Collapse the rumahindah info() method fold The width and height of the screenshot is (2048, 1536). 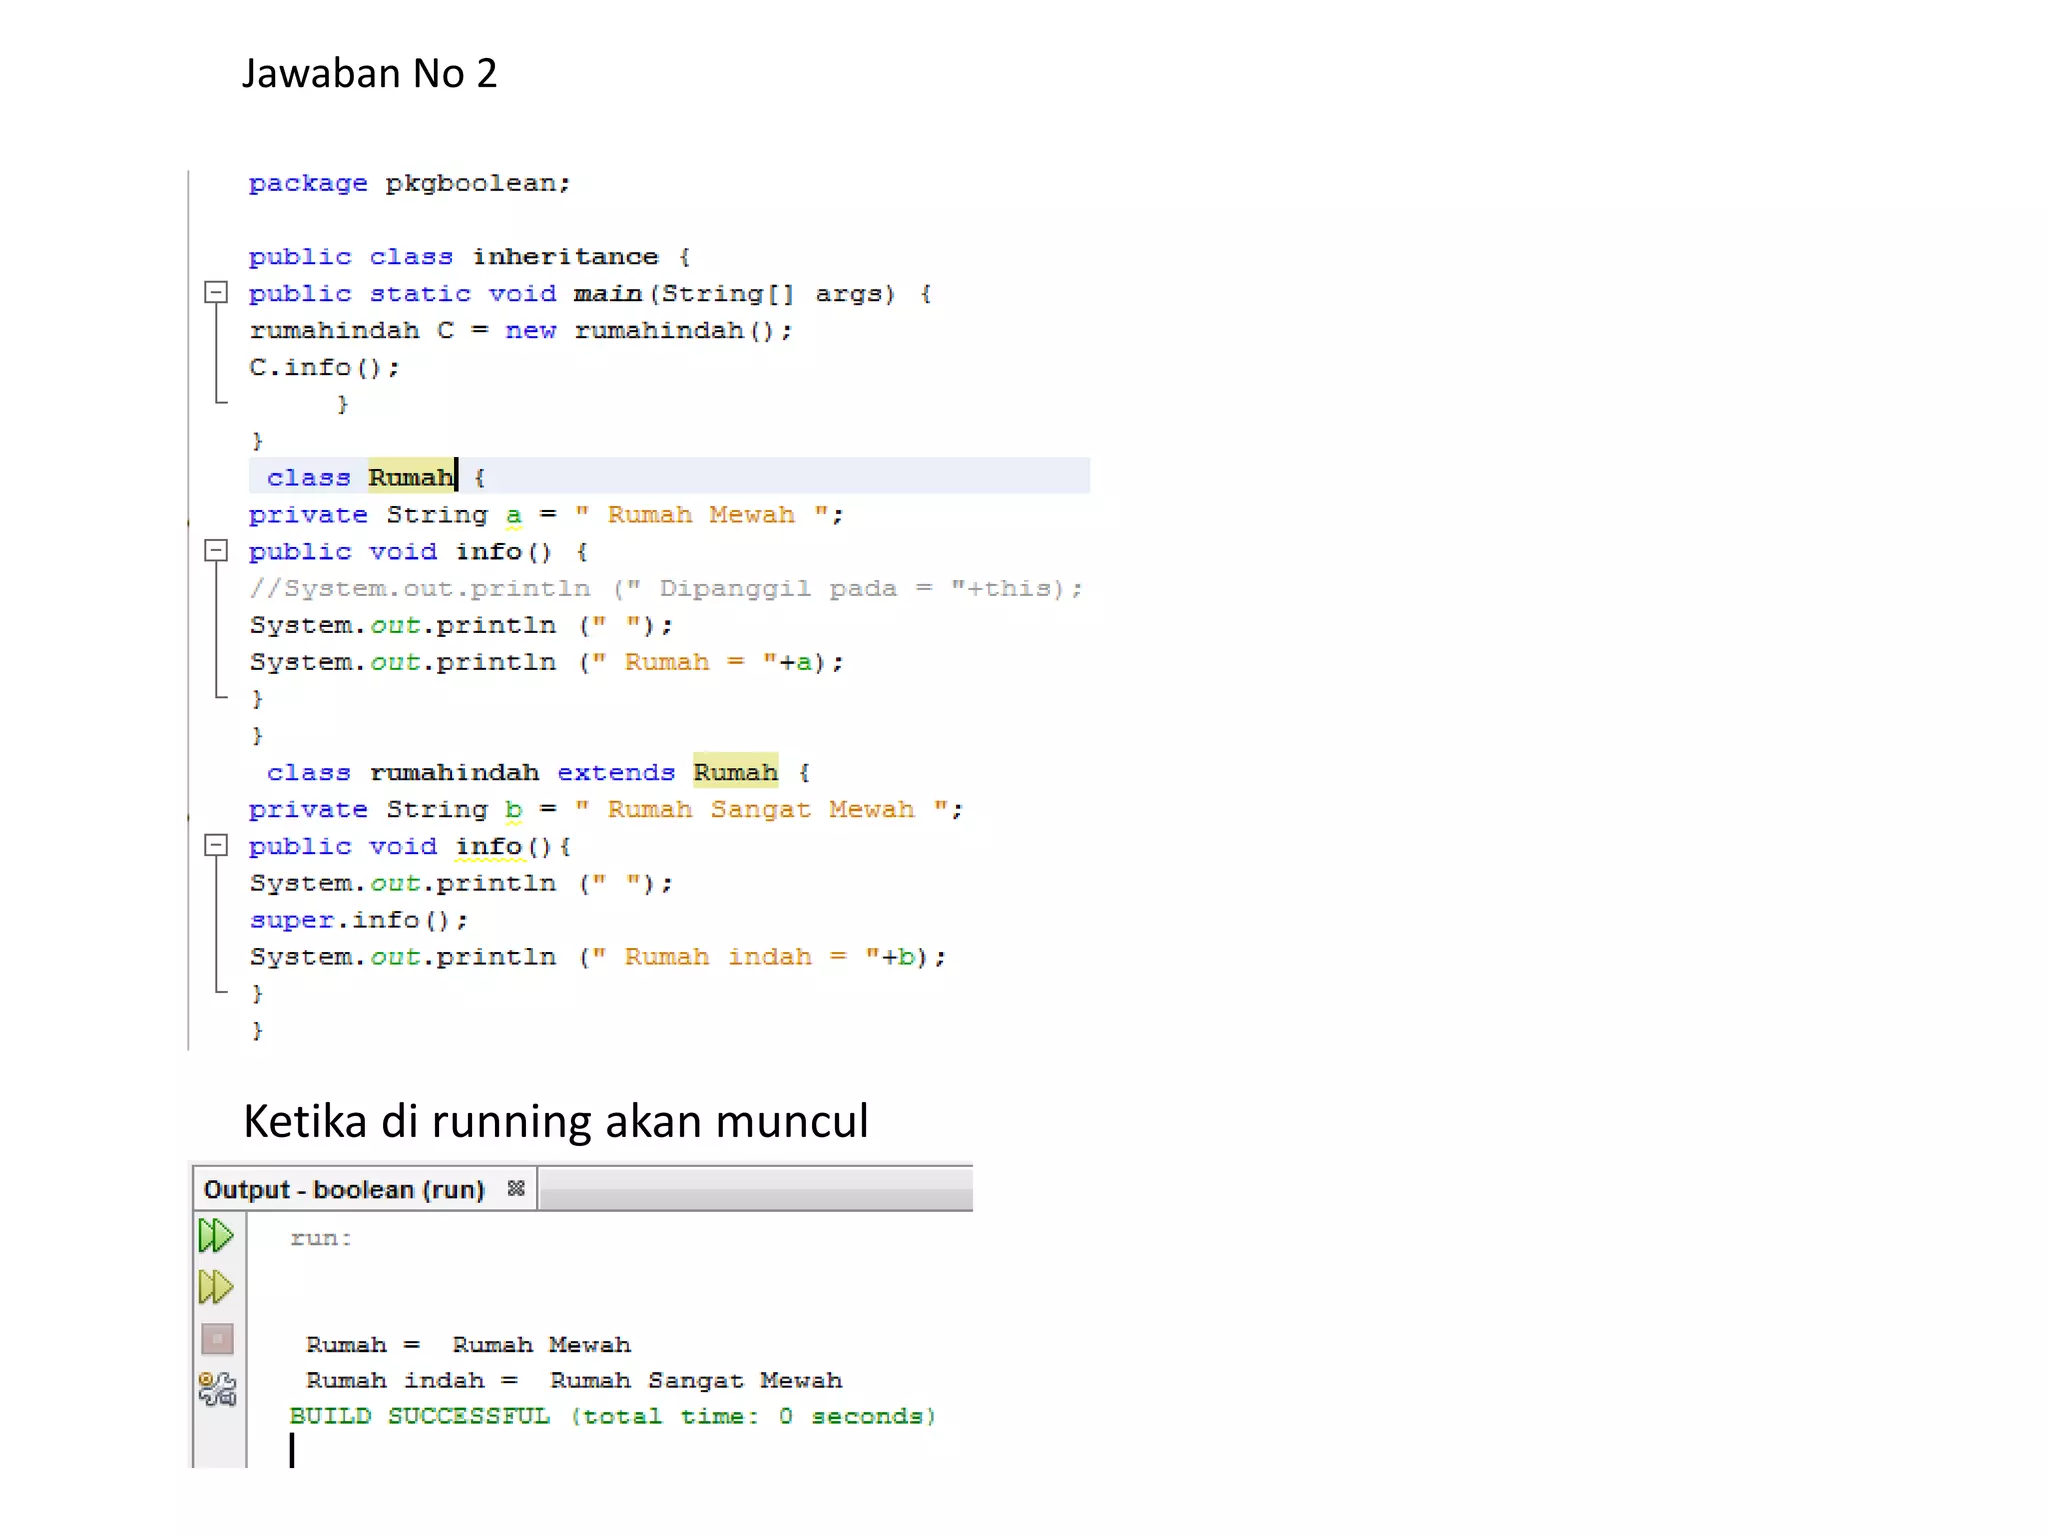tap(216, 846)
